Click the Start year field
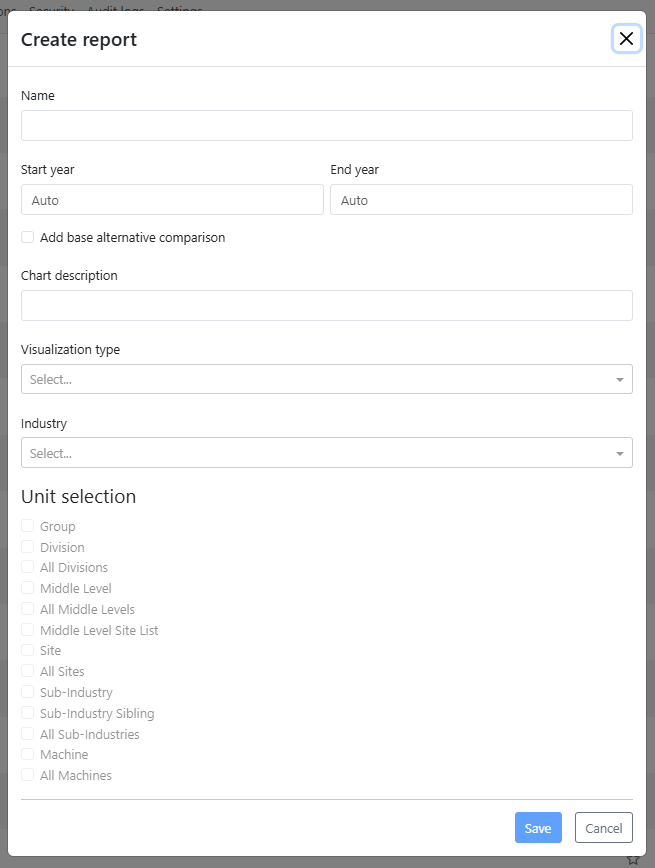This screenshot has height=868, width=655. (x=172, y=200)
